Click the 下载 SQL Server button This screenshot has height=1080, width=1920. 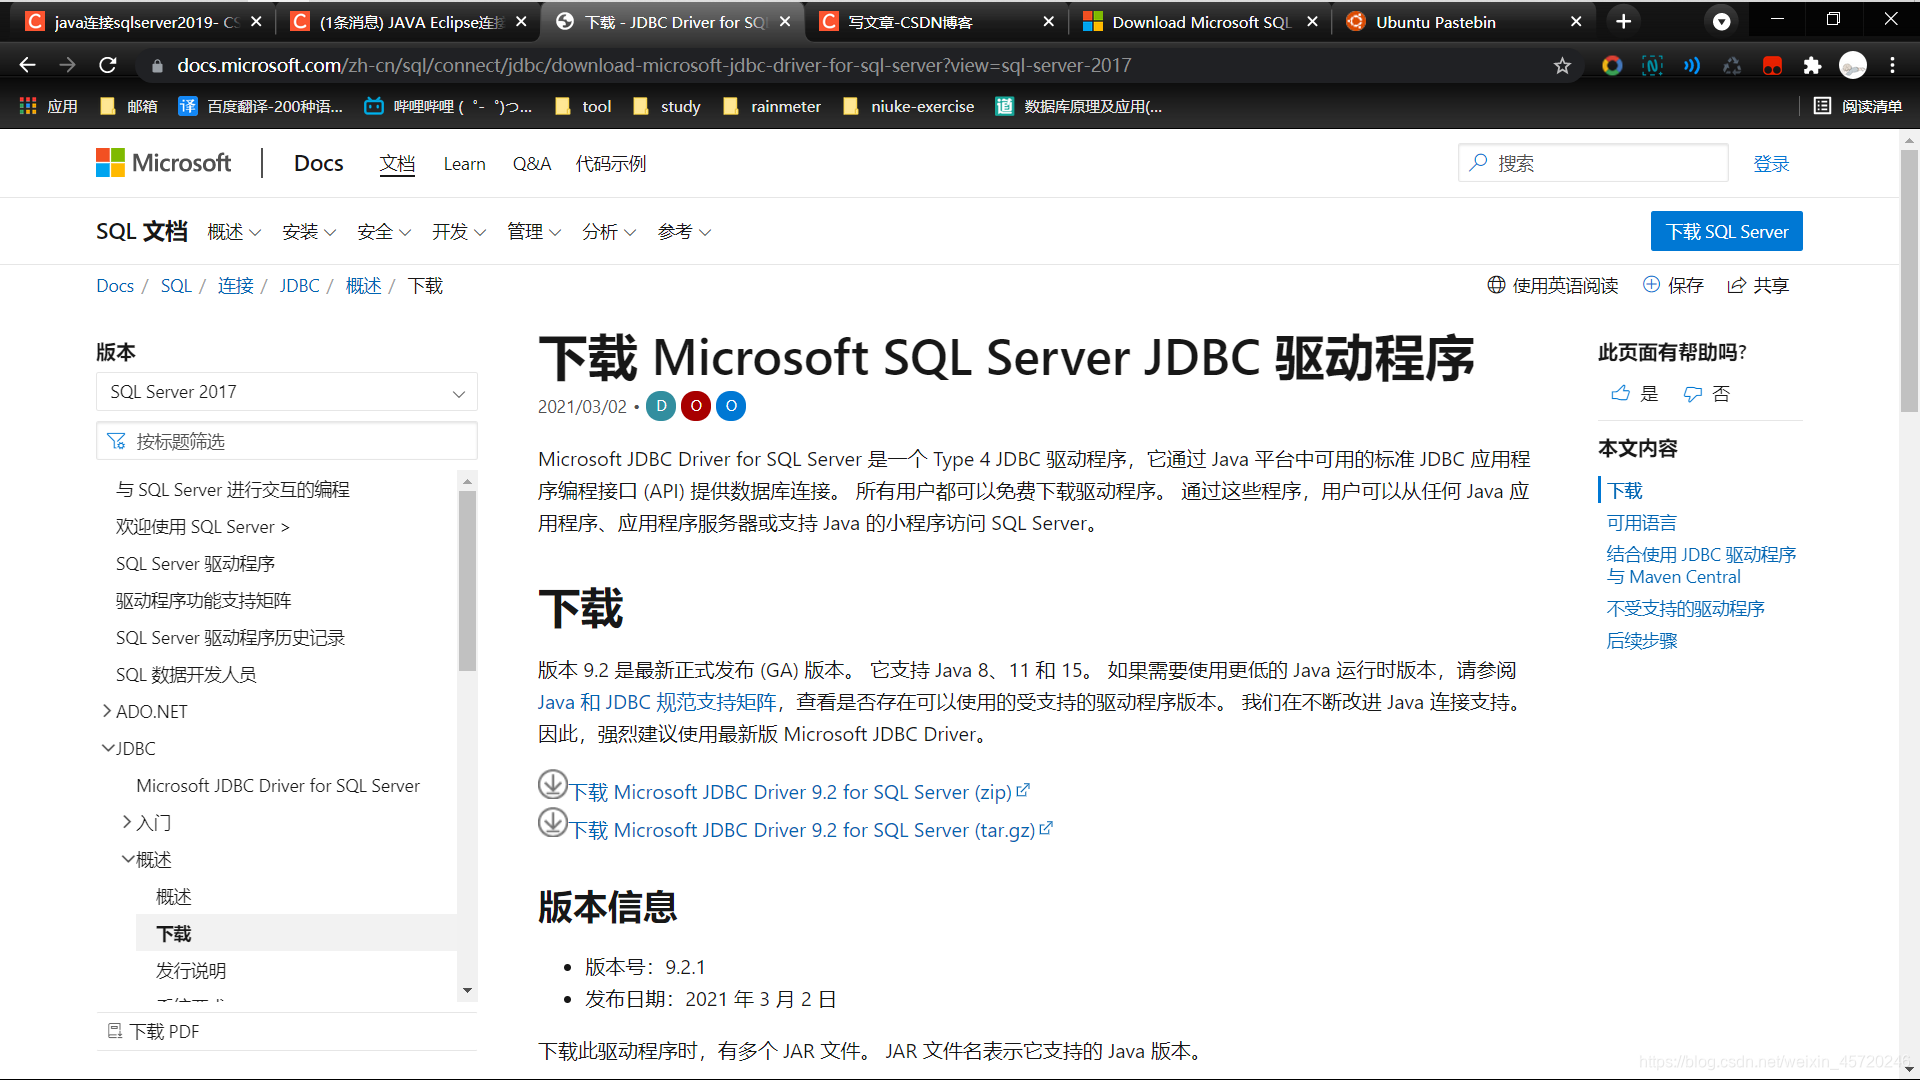pyautogui.click(x=1727, y=231)
